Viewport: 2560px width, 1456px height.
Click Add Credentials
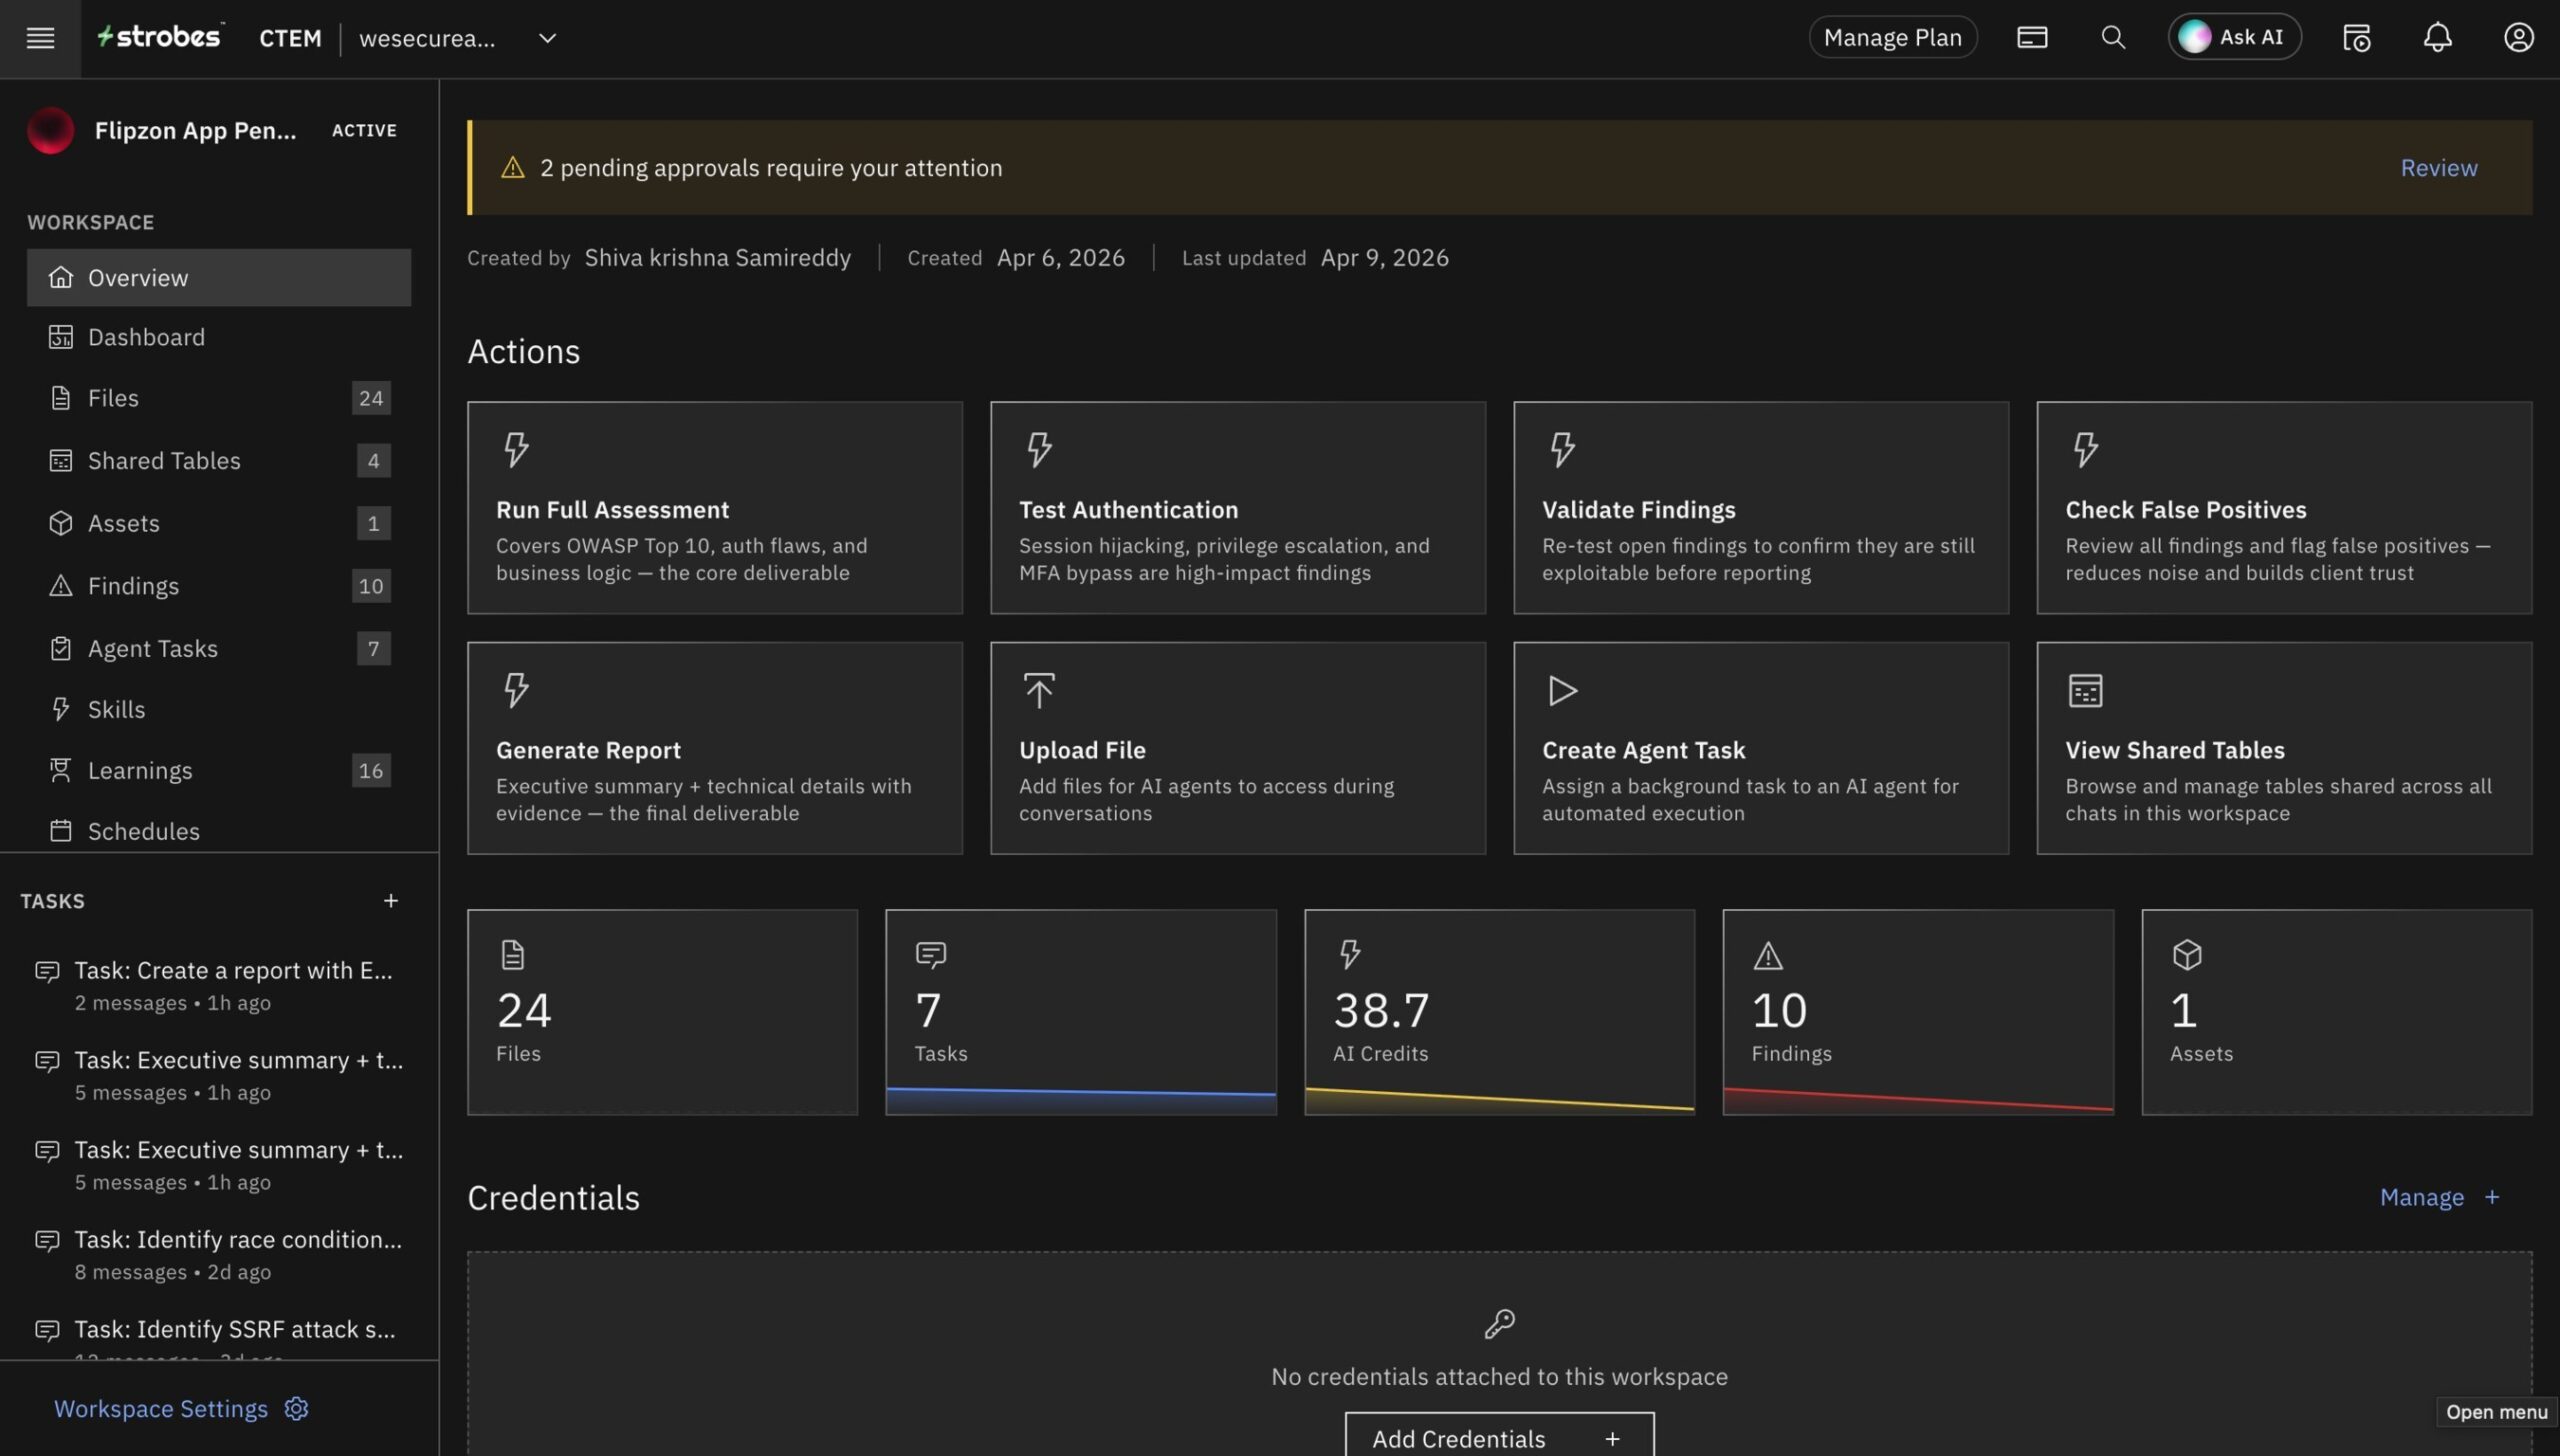1498,1438
